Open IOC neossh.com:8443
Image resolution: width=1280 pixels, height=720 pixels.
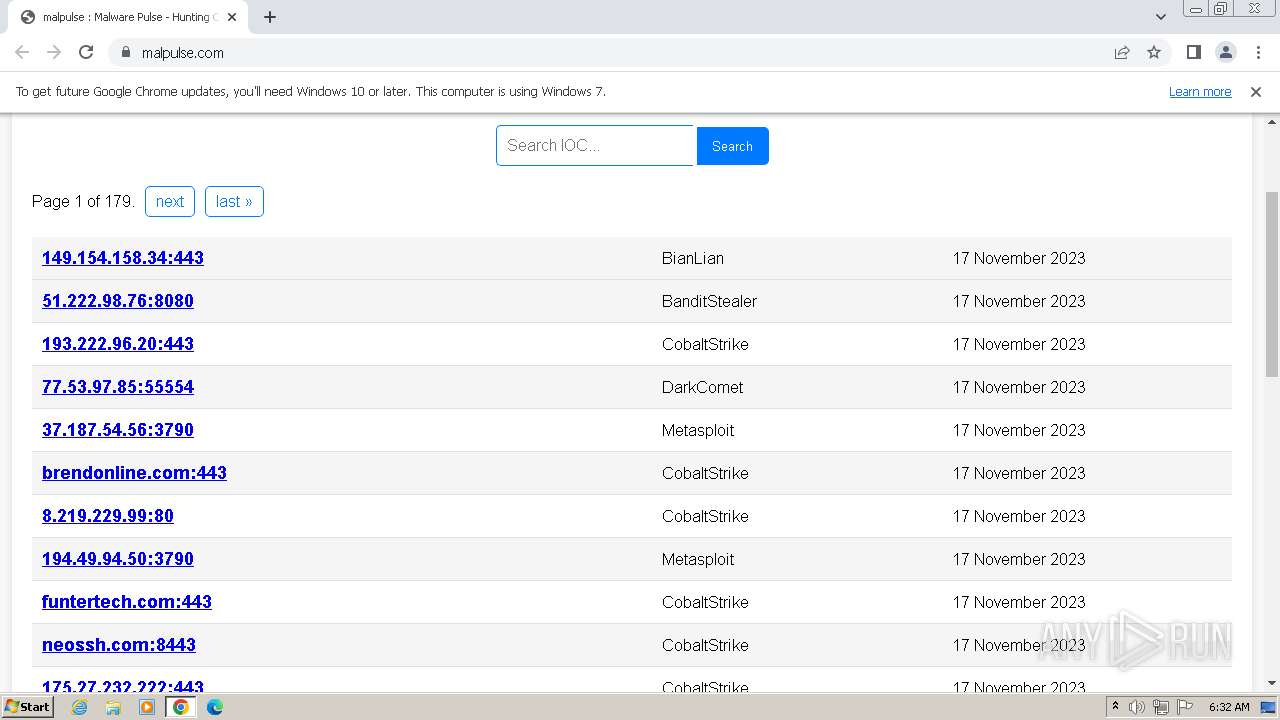click(x=119, y=645)
